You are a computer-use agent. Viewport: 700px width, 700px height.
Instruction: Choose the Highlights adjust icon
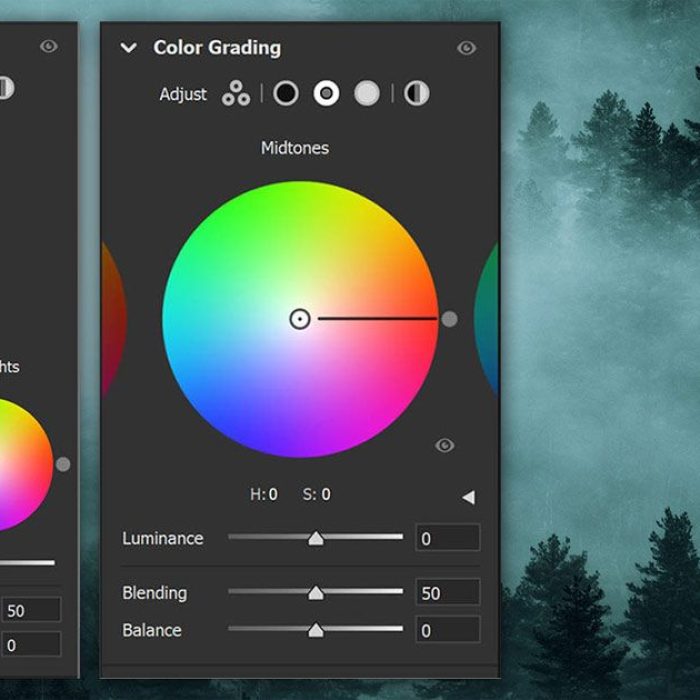(x=367, y=94)
